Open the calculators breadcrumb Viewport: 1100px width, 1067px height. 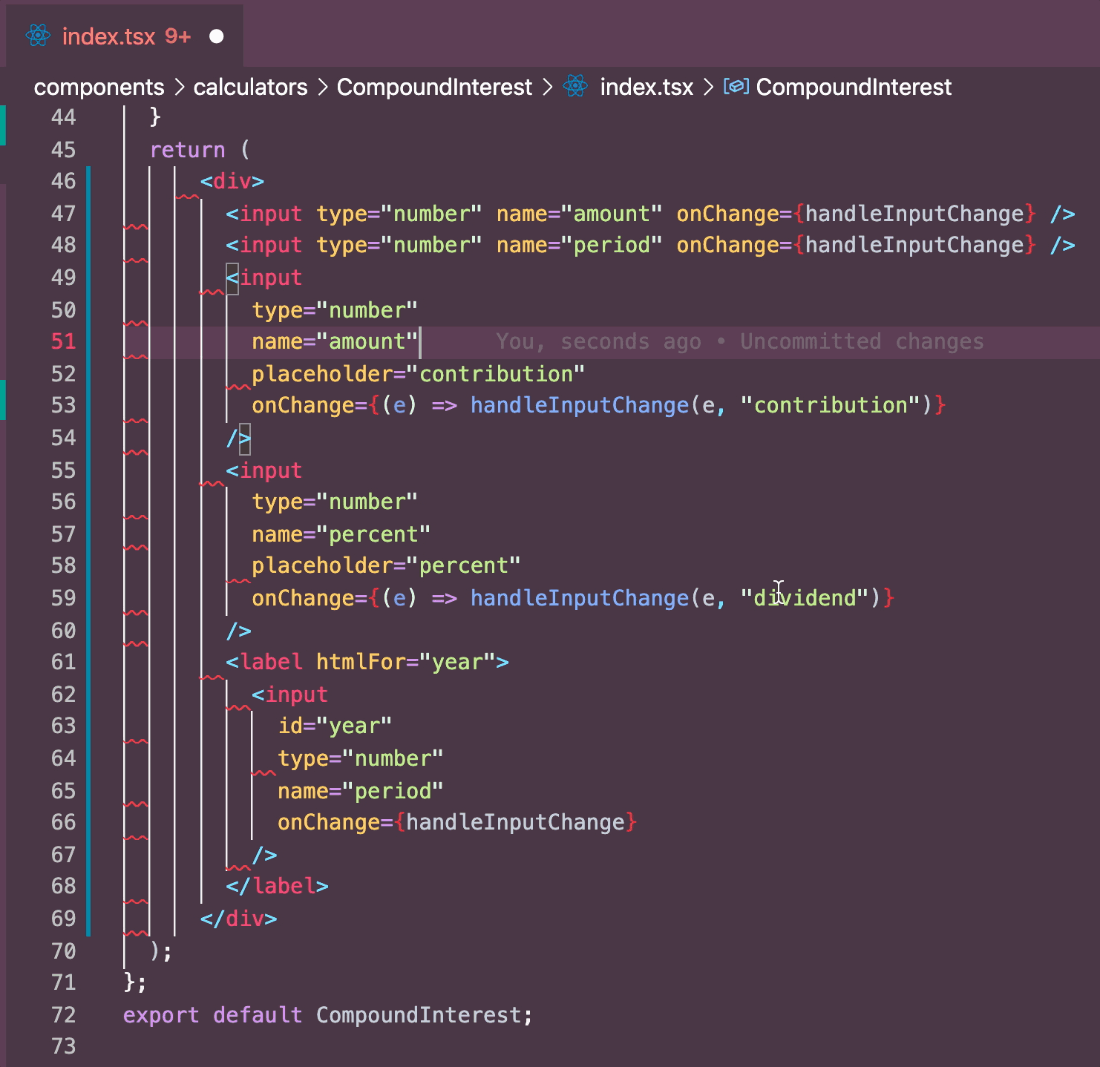[x=250, y=87]
